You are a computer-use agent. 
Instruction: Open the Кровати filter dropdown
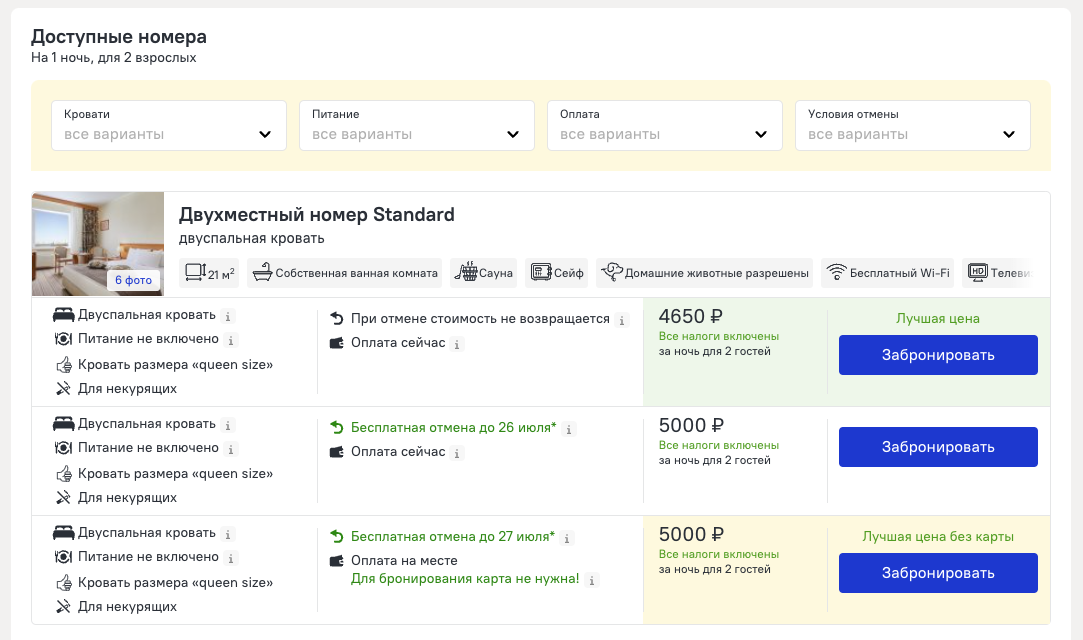click(x=169, y=126)
